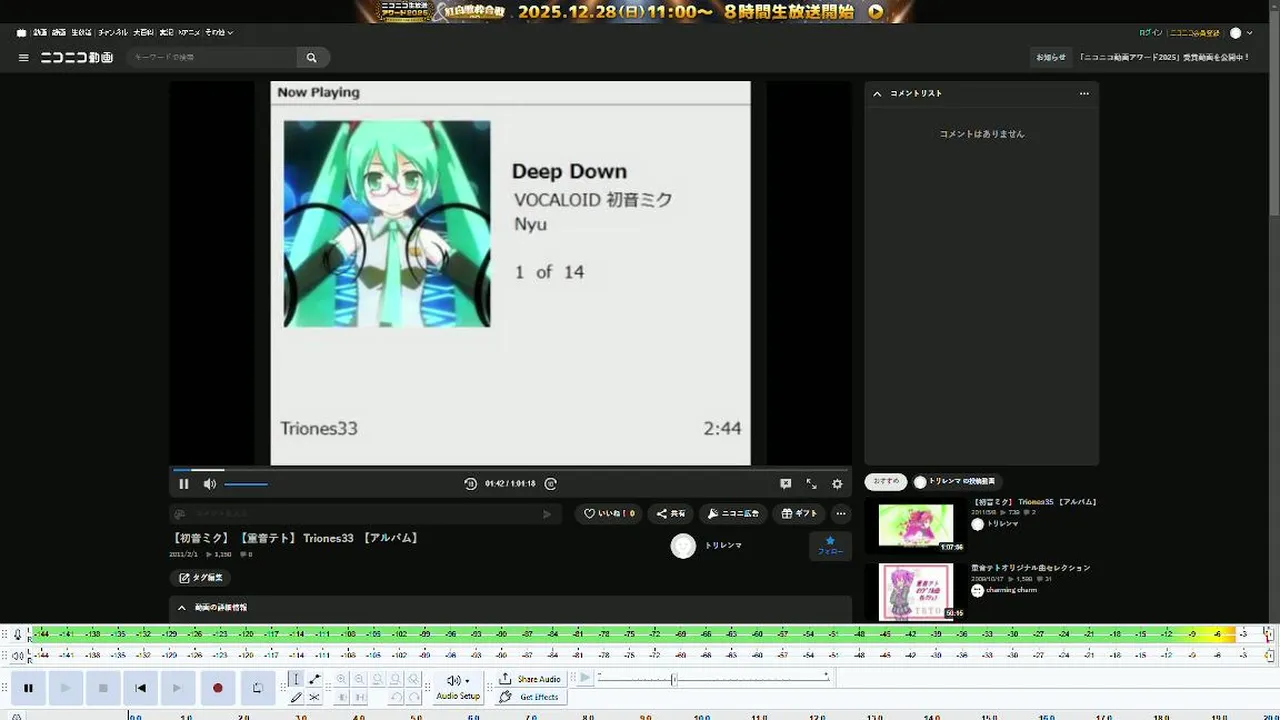Click Audacity Skip to End button

(178, 688)
